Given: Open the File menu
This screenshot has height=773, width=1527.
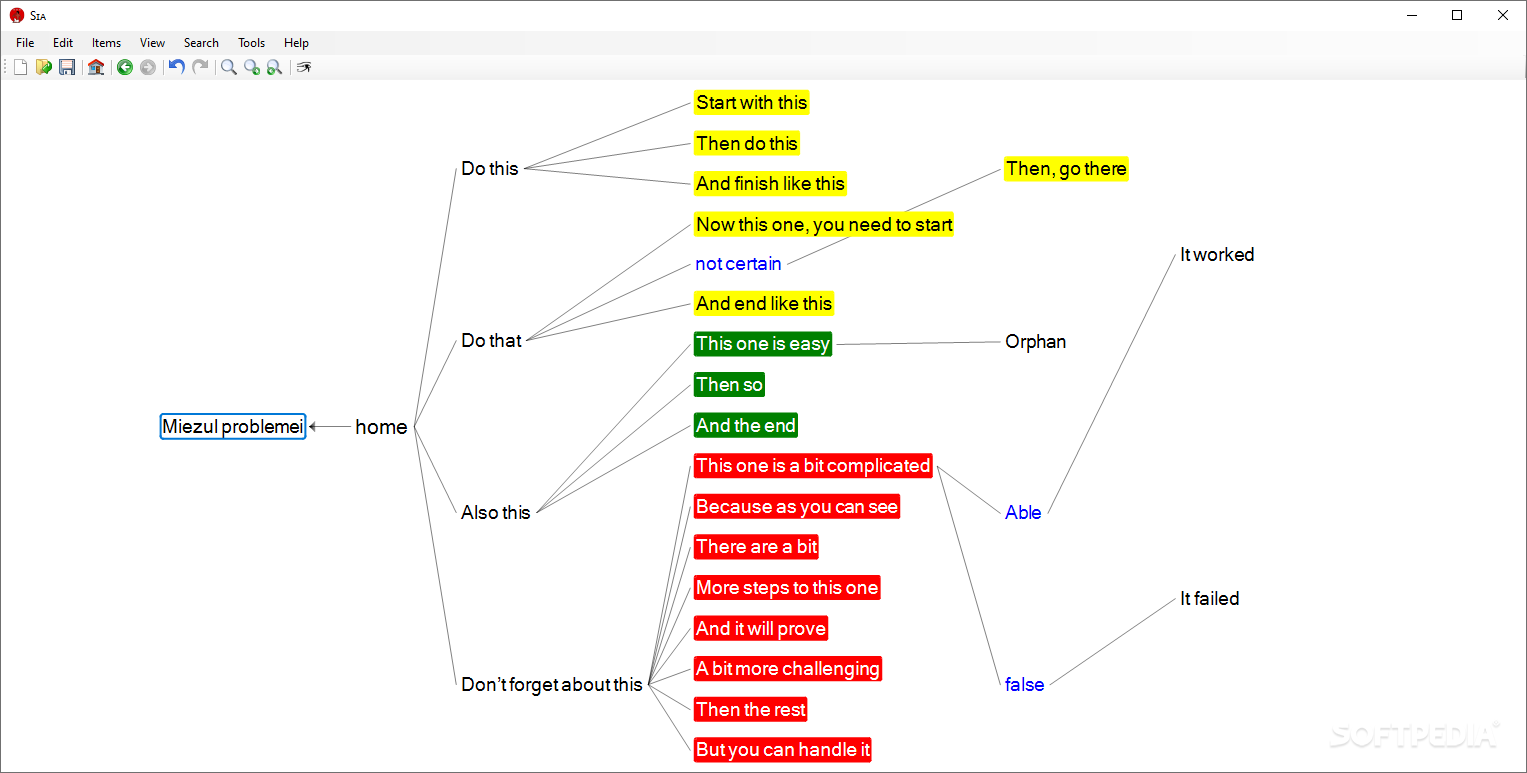Looking at the screenshot, I should click(x=25, y=43).
